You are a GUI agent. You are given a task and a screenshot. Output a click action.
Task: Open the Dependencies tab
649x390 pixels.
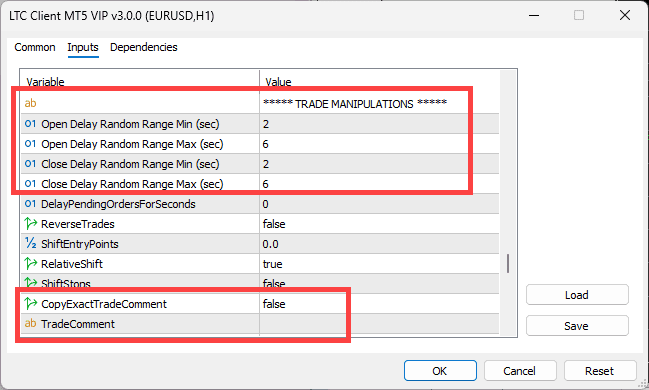pos(144,47)
